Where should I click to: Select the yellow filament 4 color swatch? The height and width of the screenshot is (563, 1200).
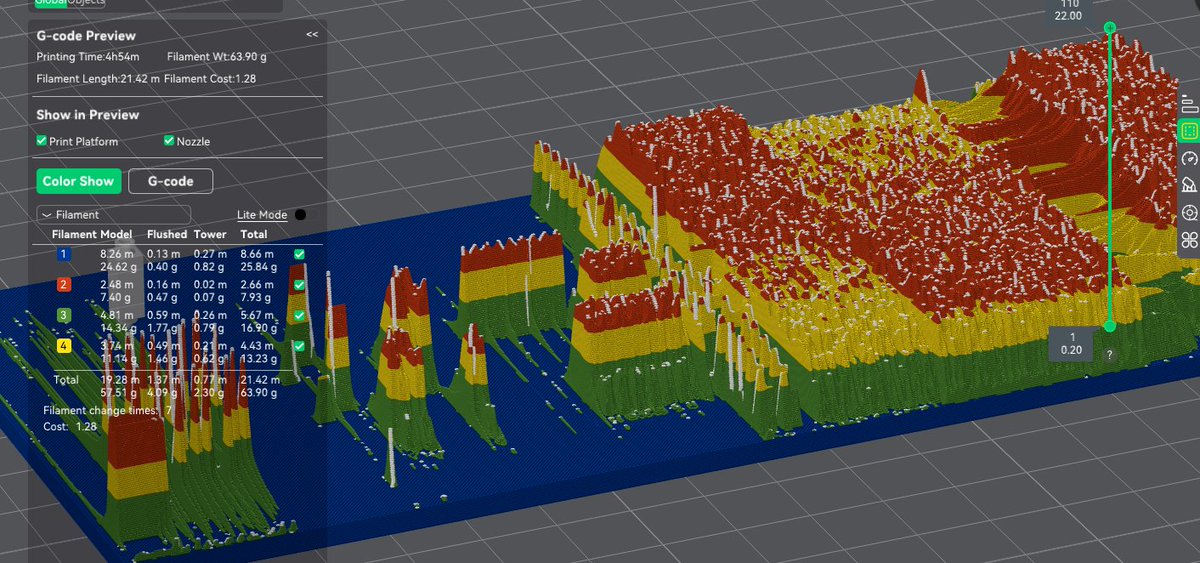pos(64,346)
